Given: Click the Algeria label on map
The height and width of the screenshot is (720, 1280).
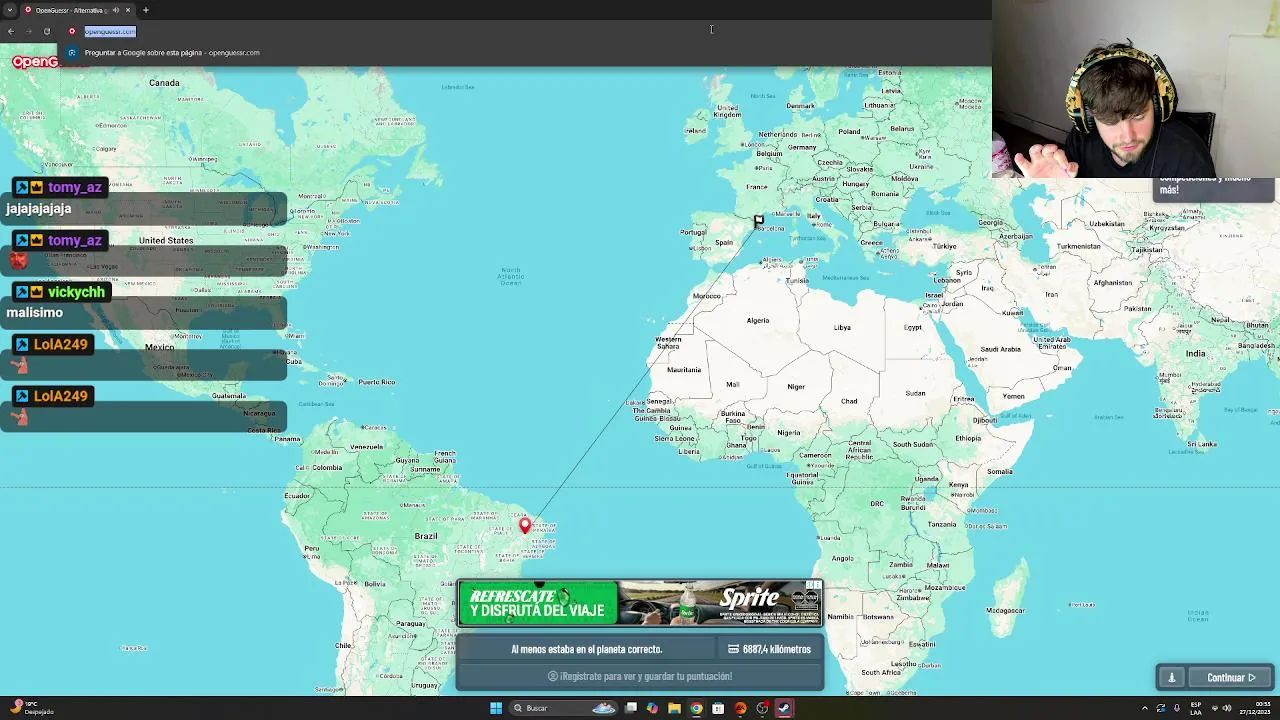Looking at the screenshot, I should pyautogui.click(x=758, y=320).
